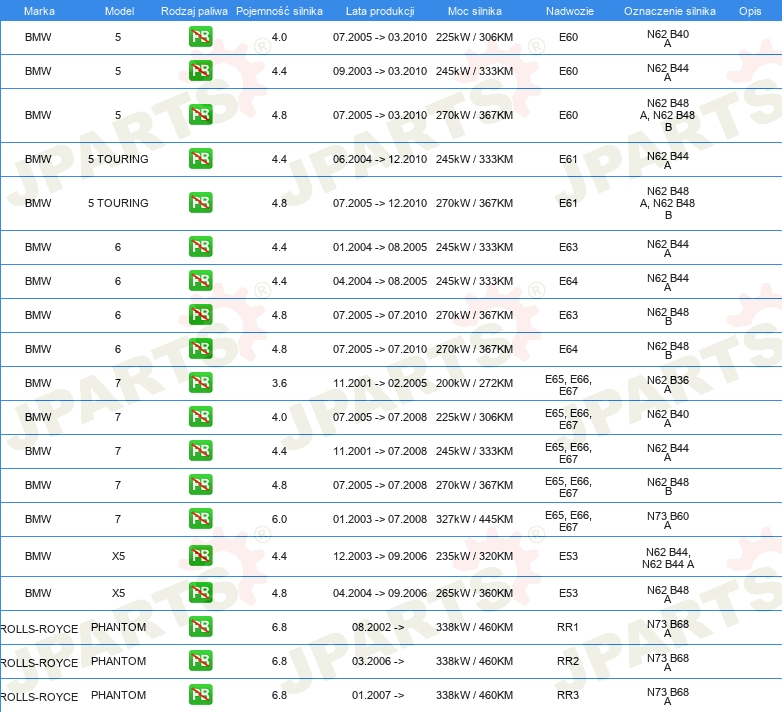Click the fuel icon for 5 TOURING 4.8 E61
Screen dimensions: 782x712
tap(200, 202)
